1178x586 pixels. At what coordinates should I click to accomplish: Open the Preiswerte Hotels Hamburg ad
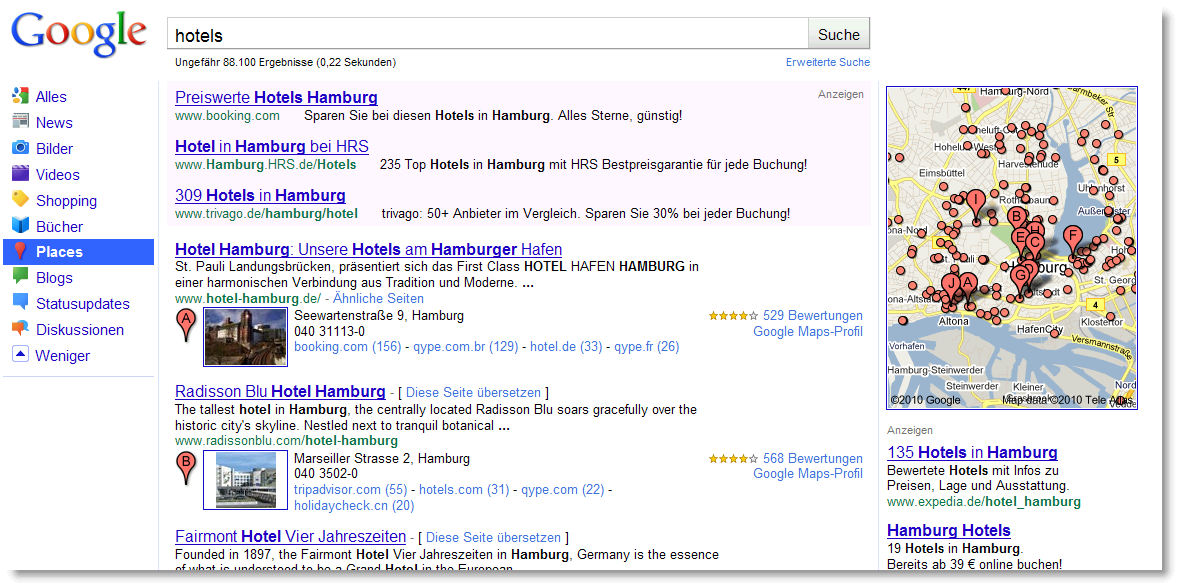276,97
